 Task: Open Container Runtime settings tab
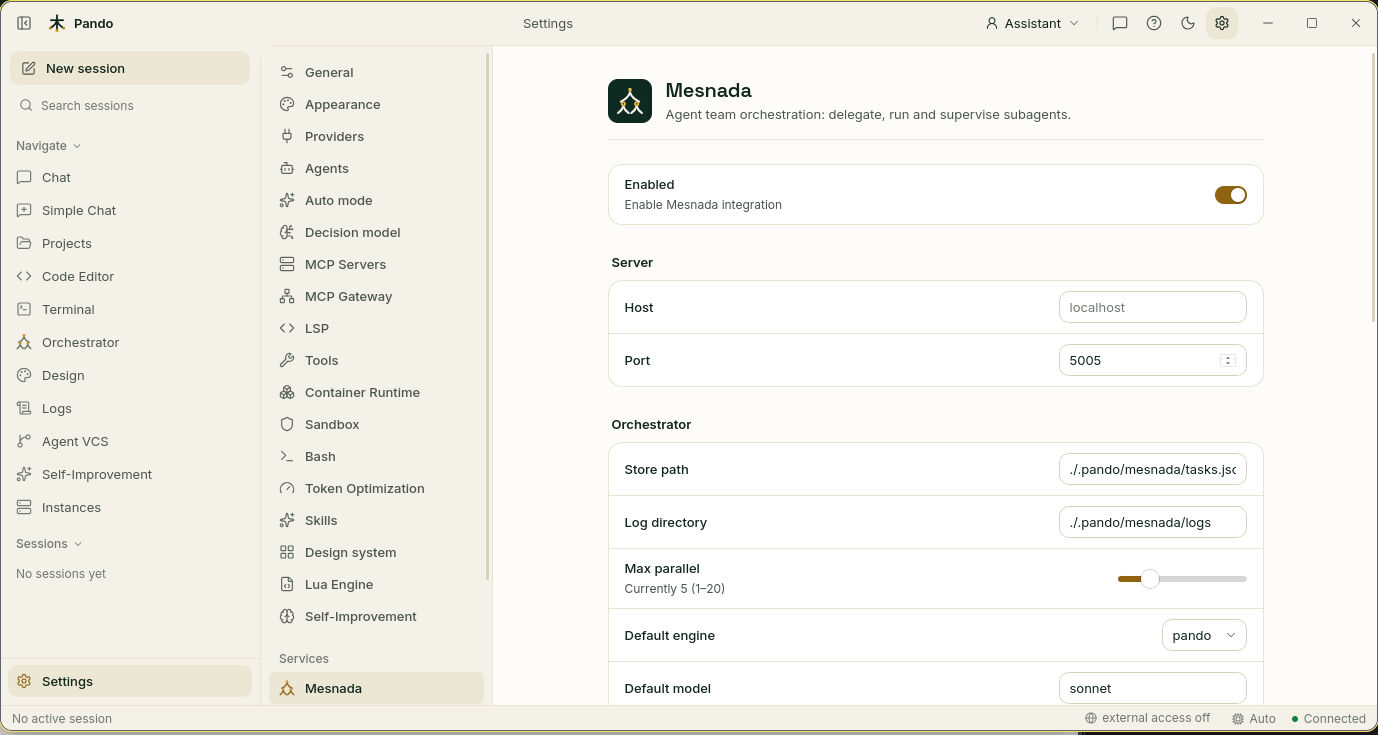coord(376,392)
